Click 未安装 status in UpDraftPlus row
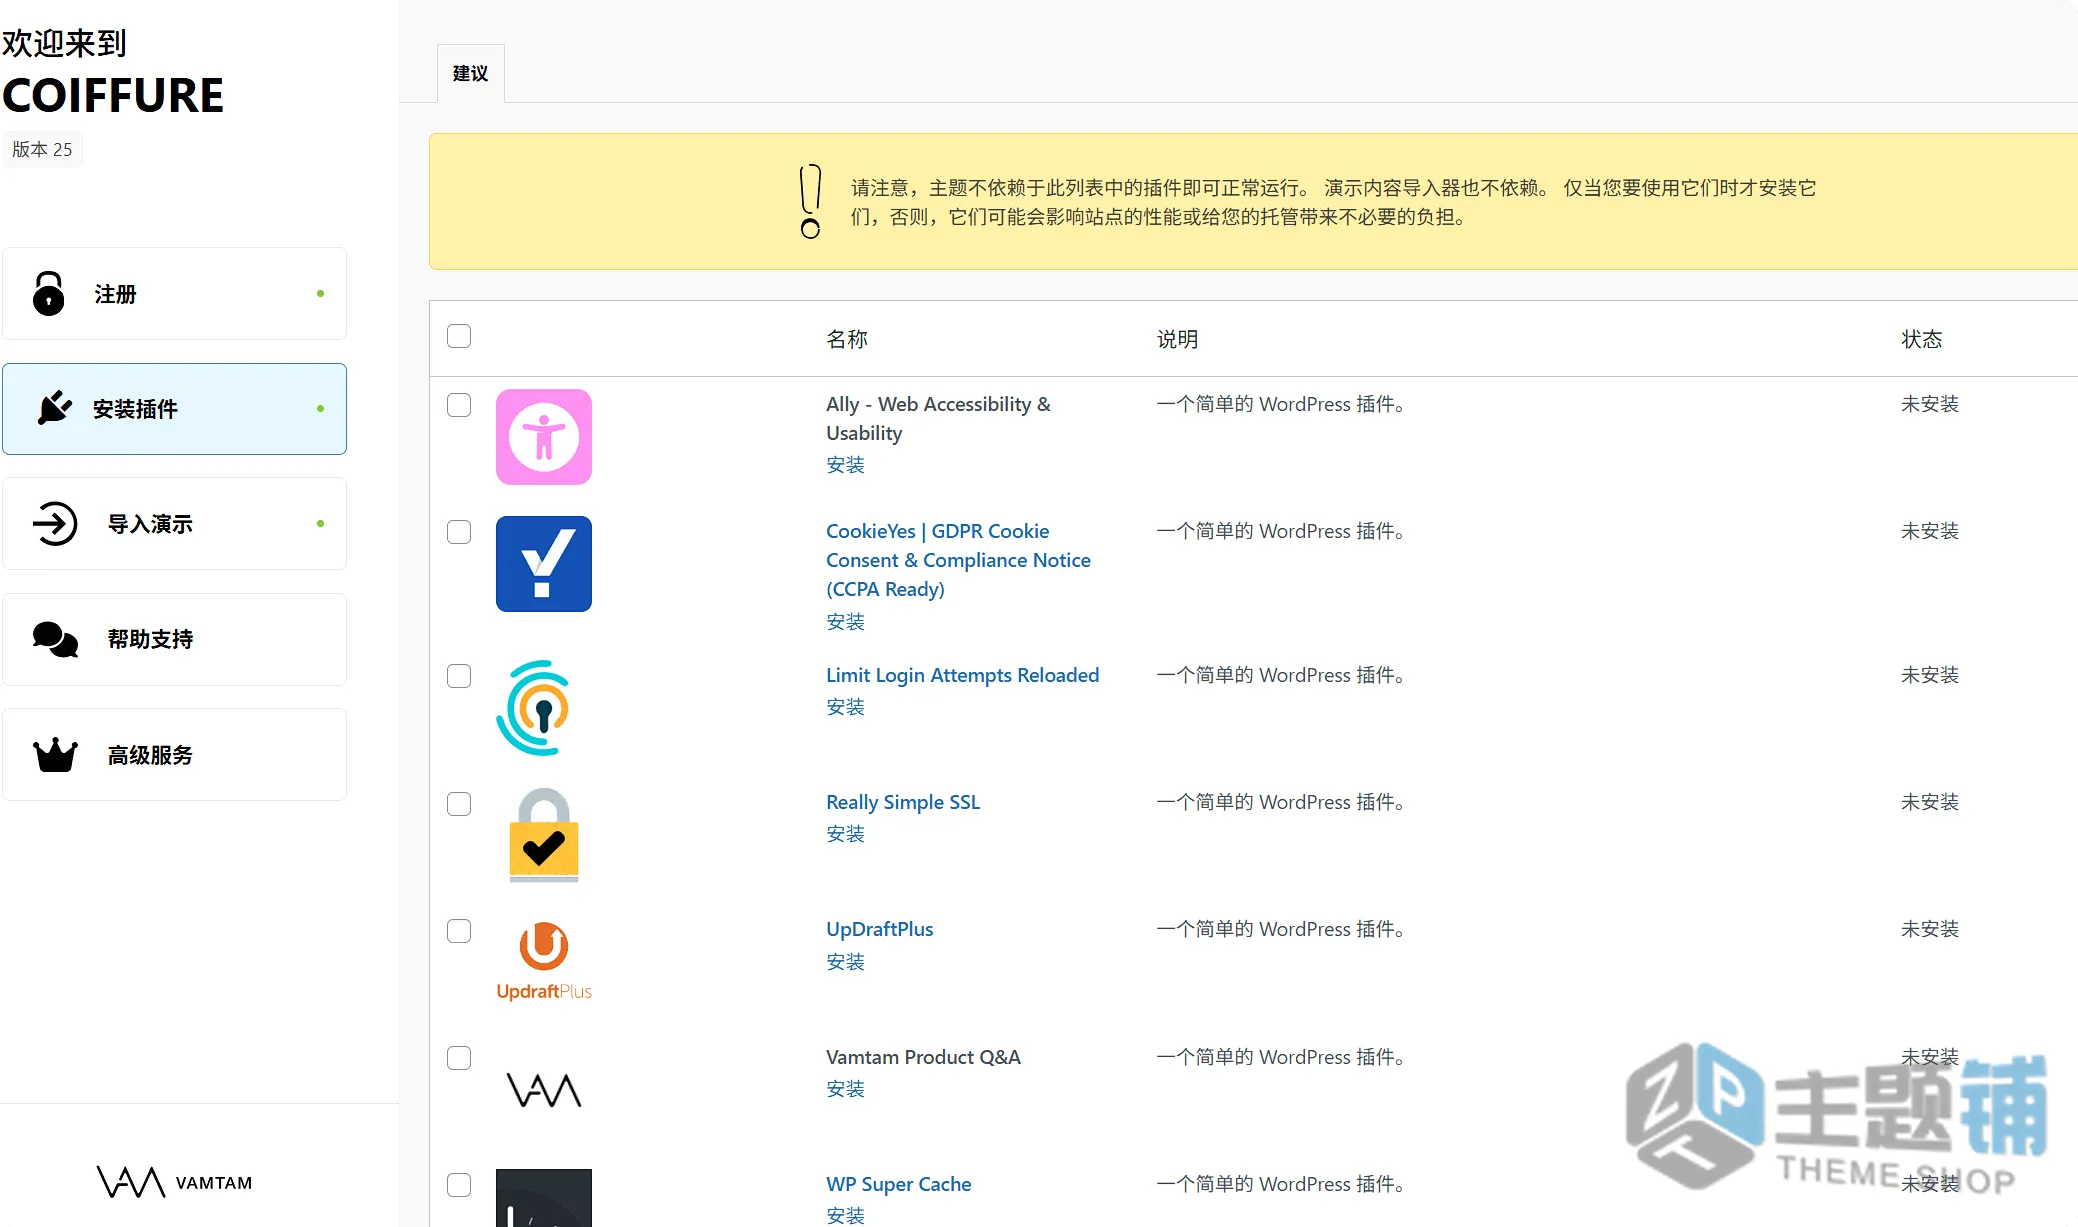This screenshot has width=2078, height=1227. [1929, 929]
